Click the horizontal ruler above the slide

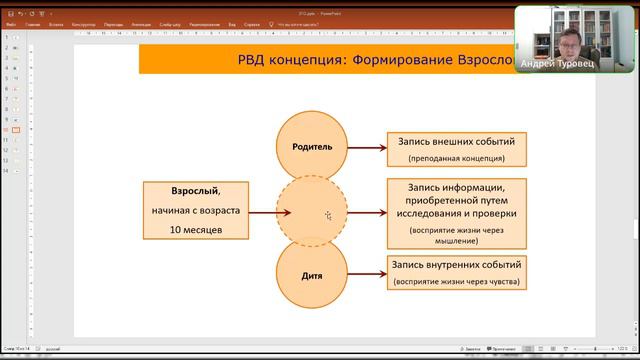tap(294, 33)
